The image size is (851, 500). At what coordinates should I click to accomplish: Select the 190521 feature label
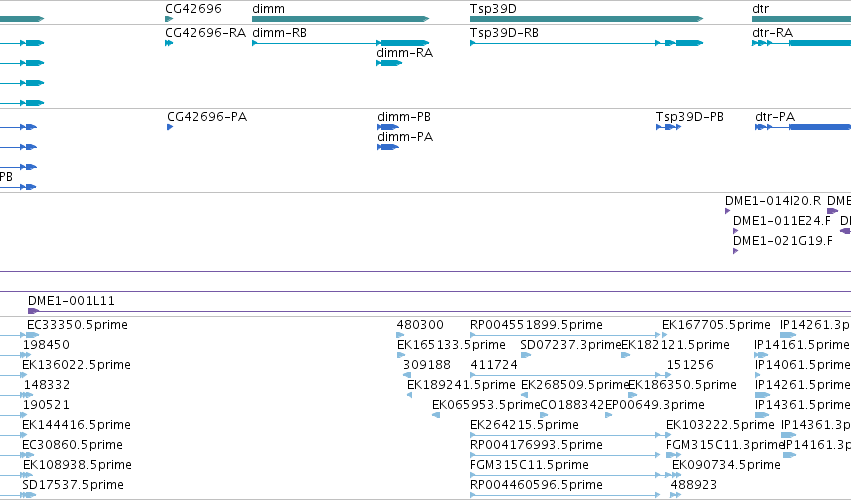click(x=46, y=405)
